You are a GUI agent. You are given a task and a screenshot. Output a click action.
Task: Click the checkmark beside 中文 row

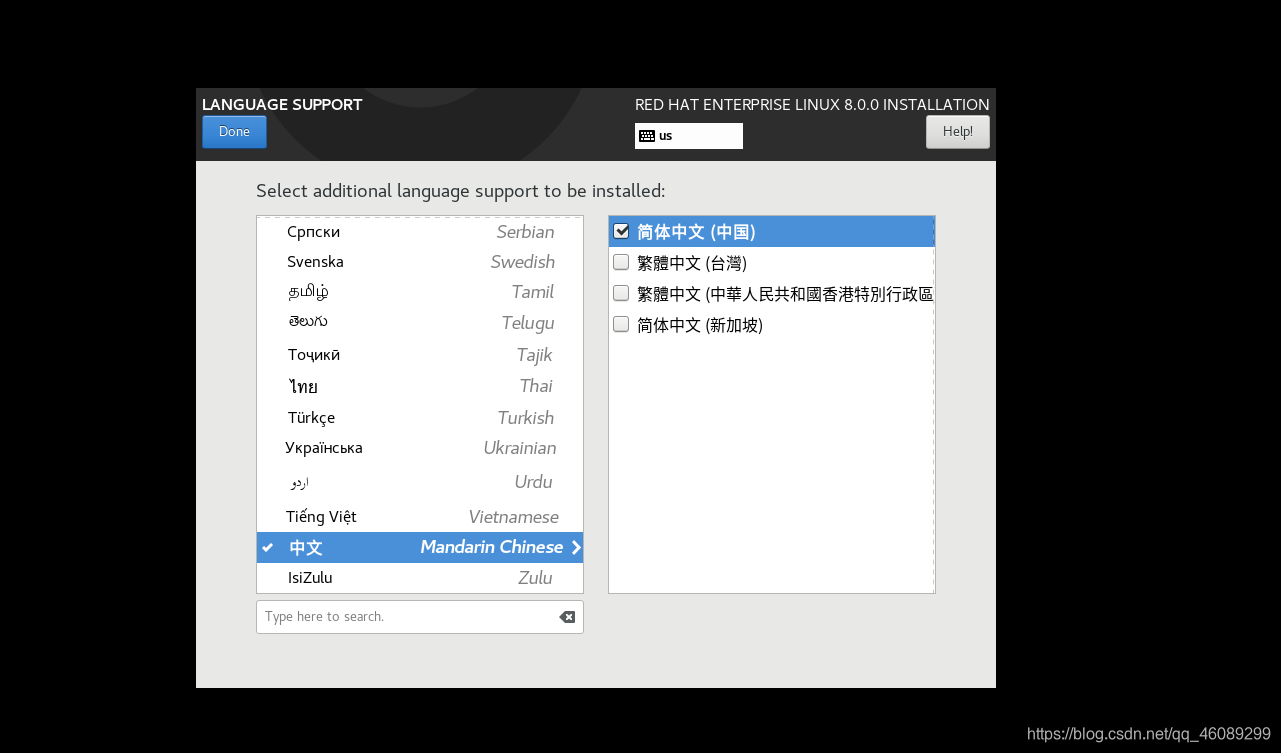(267, 548)
